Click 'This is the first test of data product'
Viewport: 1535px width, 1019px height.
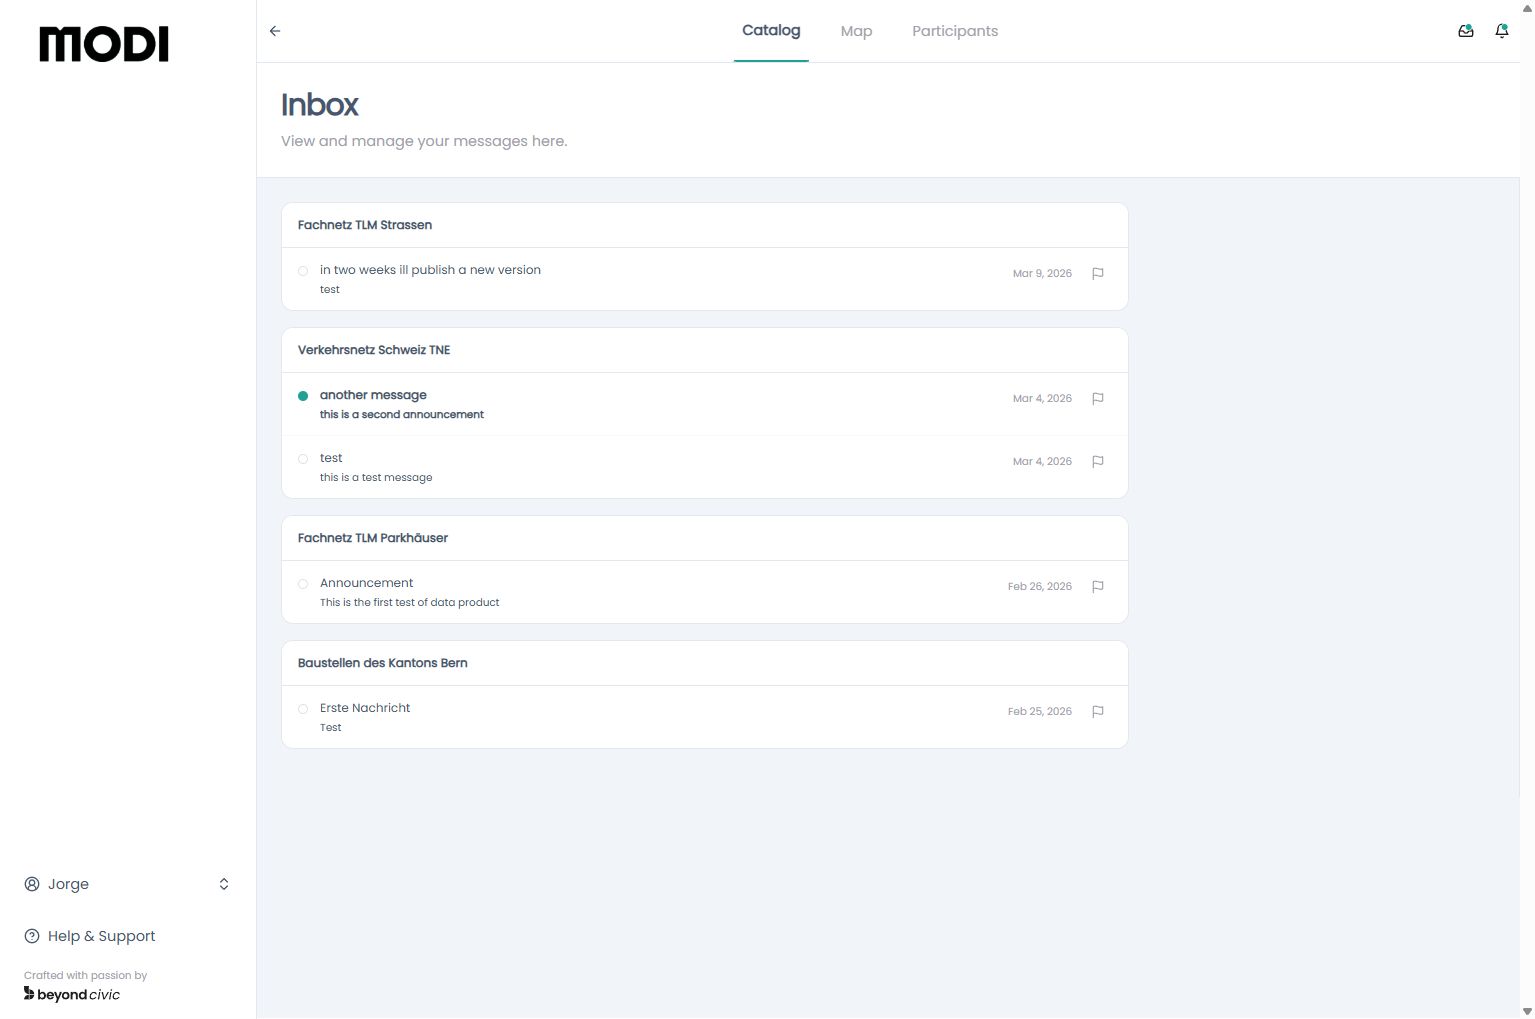click(x=409, y=602)
